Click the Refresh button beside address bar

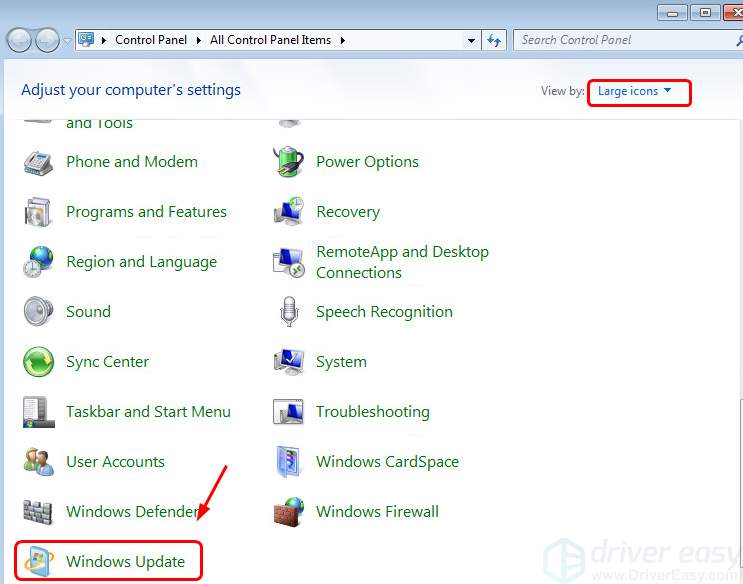coord(494,41)
